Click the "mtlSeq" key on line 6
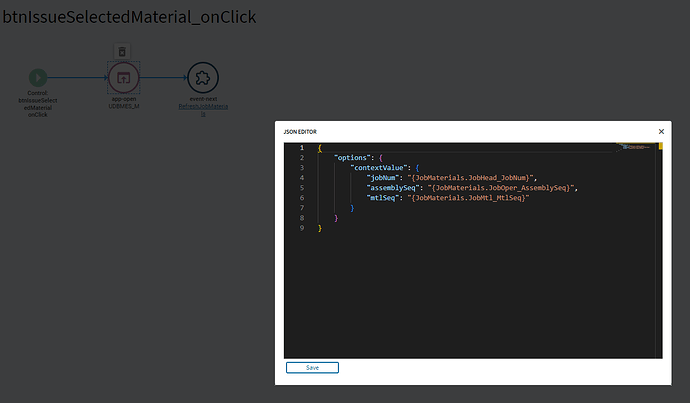690x403 pixels. pos(383,198)
